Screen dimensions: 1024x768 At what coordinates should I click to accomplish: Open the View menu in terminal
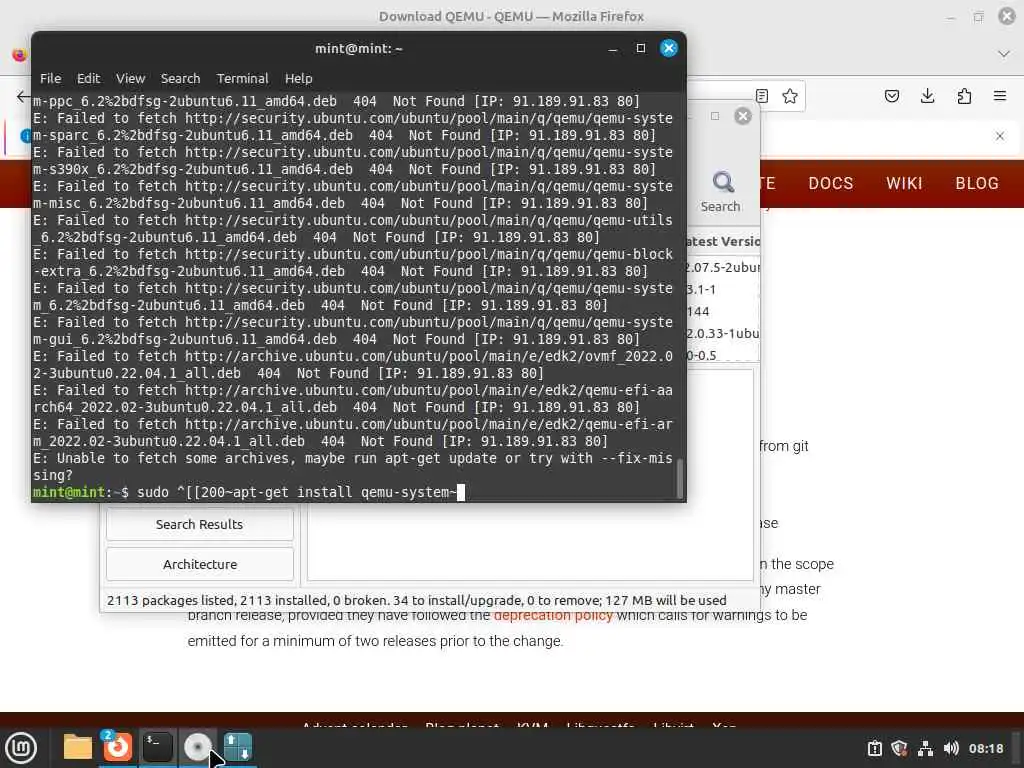point(130,78)
